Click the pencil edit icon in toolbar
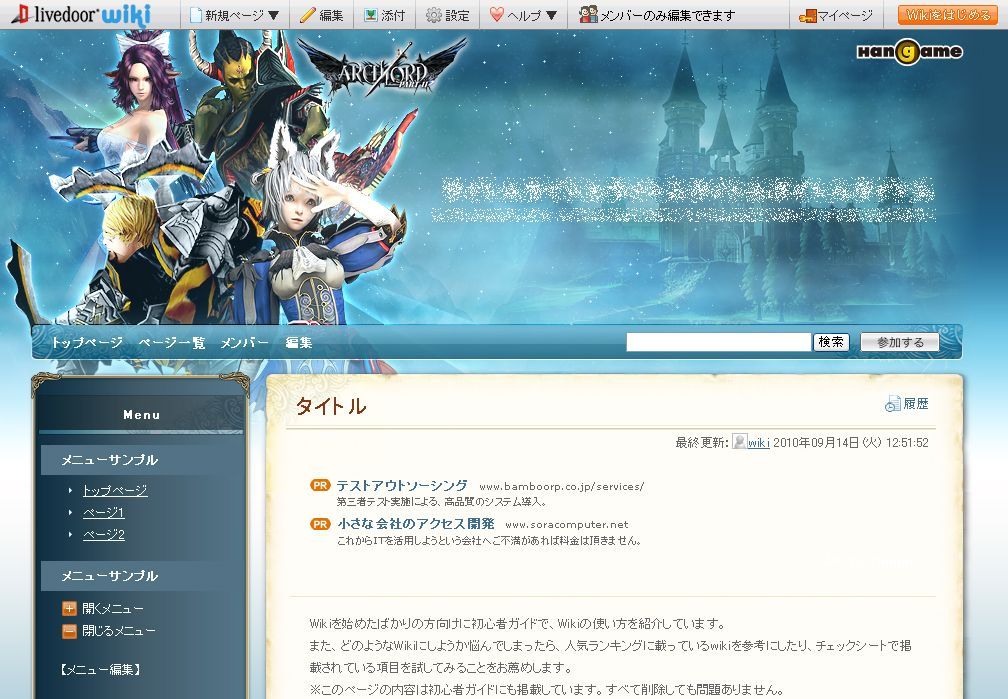Image resolution: width=1008 pixels, height=699 pixels. 308,15
